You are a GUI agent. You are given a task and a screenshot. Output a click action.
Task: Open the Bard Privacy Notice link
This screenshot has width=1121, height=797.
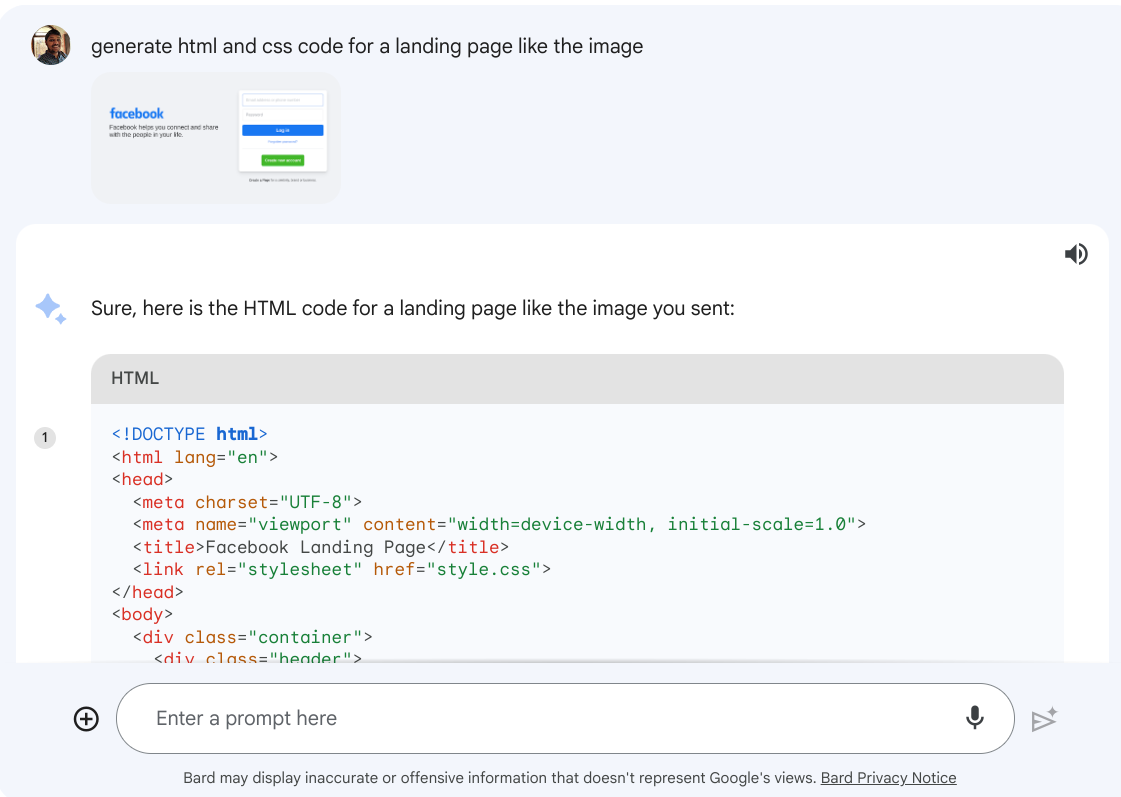click(x=888, y=777)
